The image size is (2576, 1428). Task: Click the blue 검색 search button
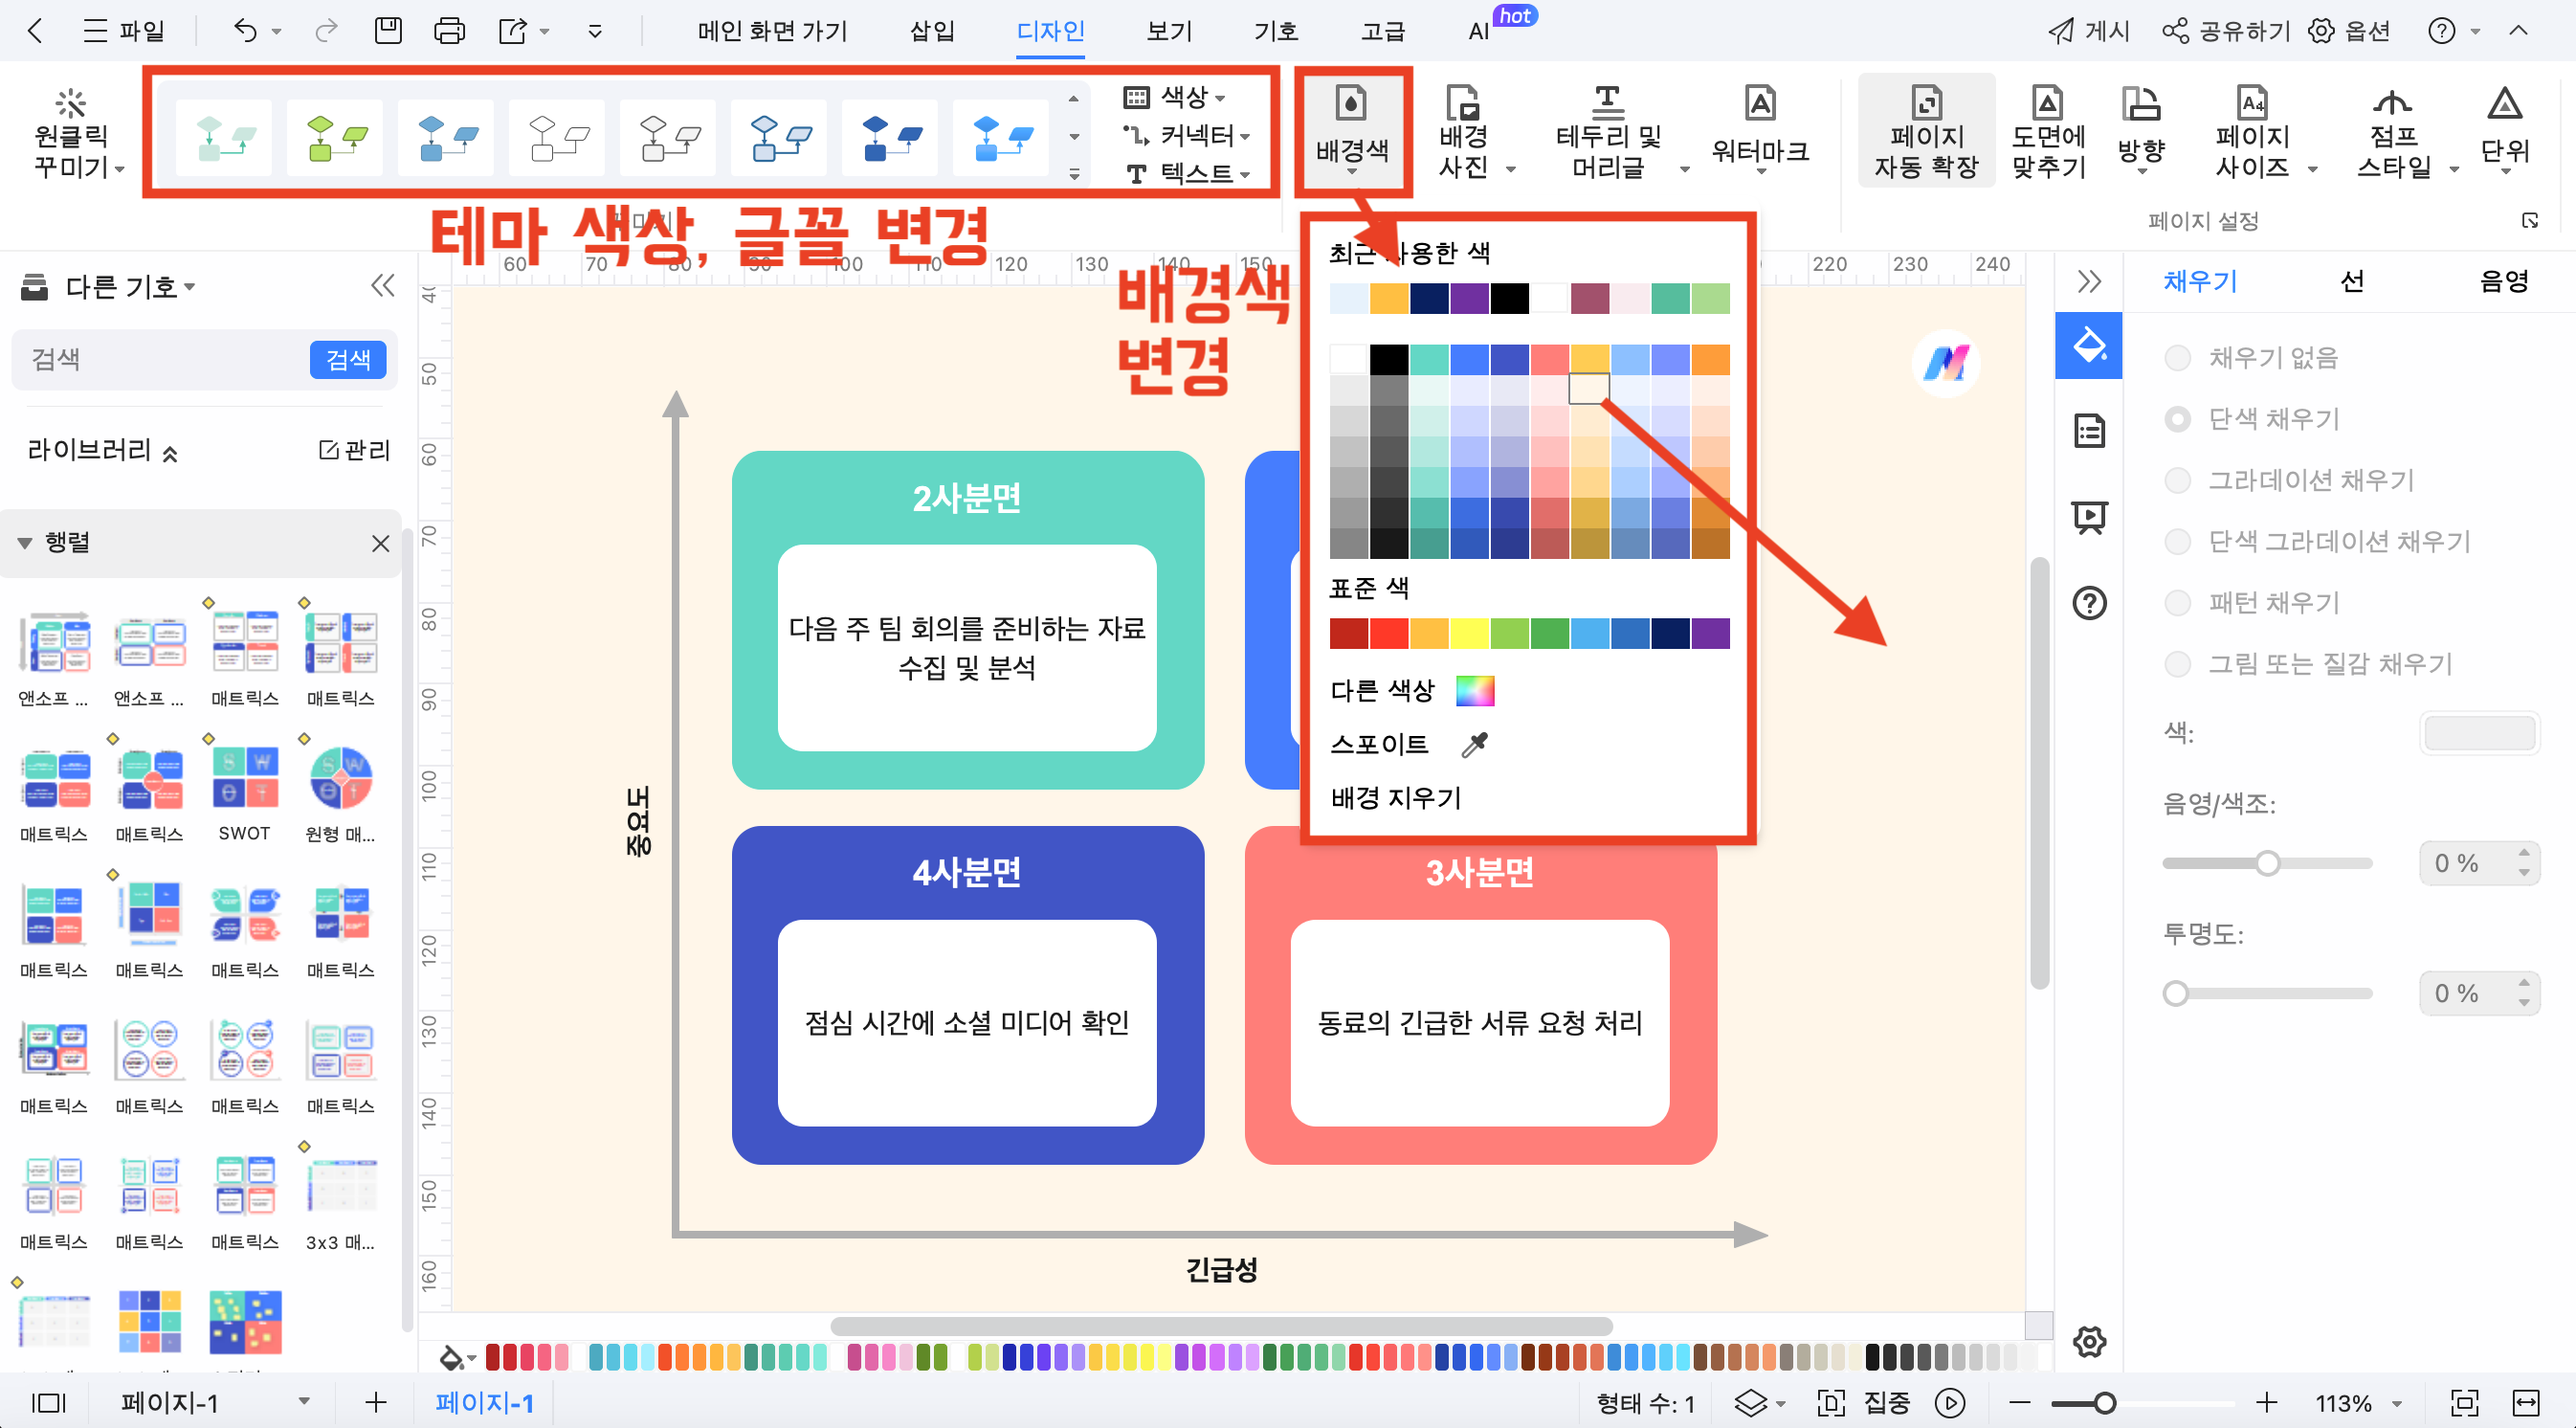(348, 359)
